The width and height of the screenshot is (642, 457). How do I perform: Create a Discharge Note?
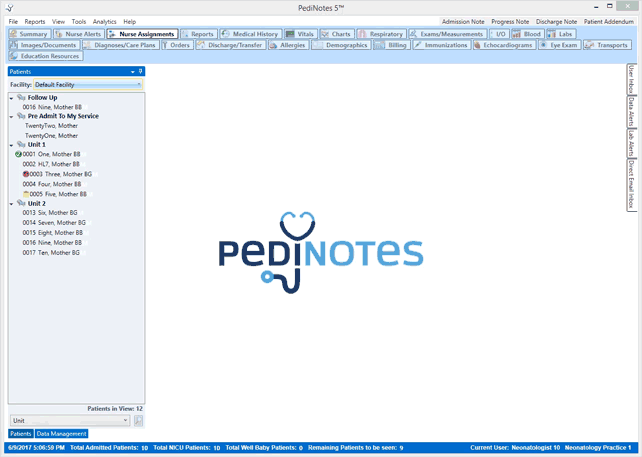click(x=556, y=22)
